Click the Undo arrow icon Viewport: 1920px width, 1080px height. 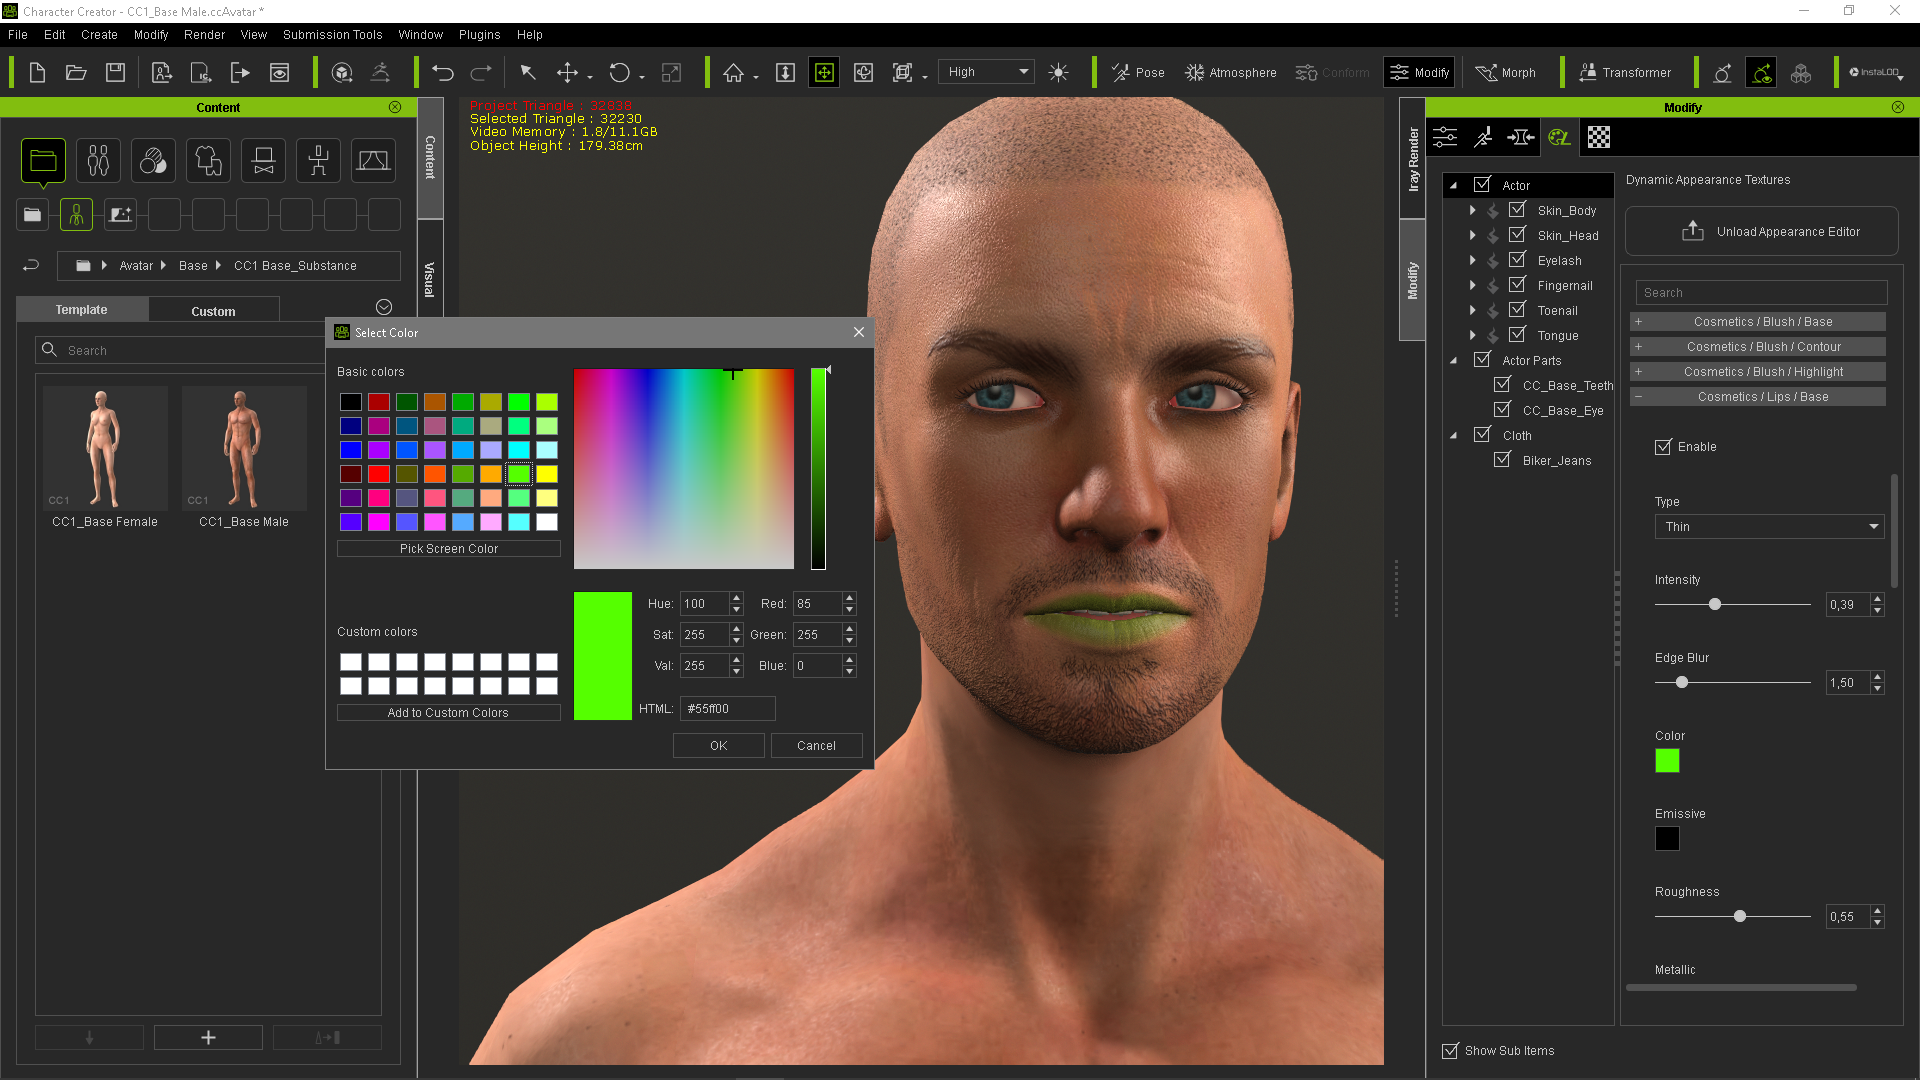pos(443,72)
